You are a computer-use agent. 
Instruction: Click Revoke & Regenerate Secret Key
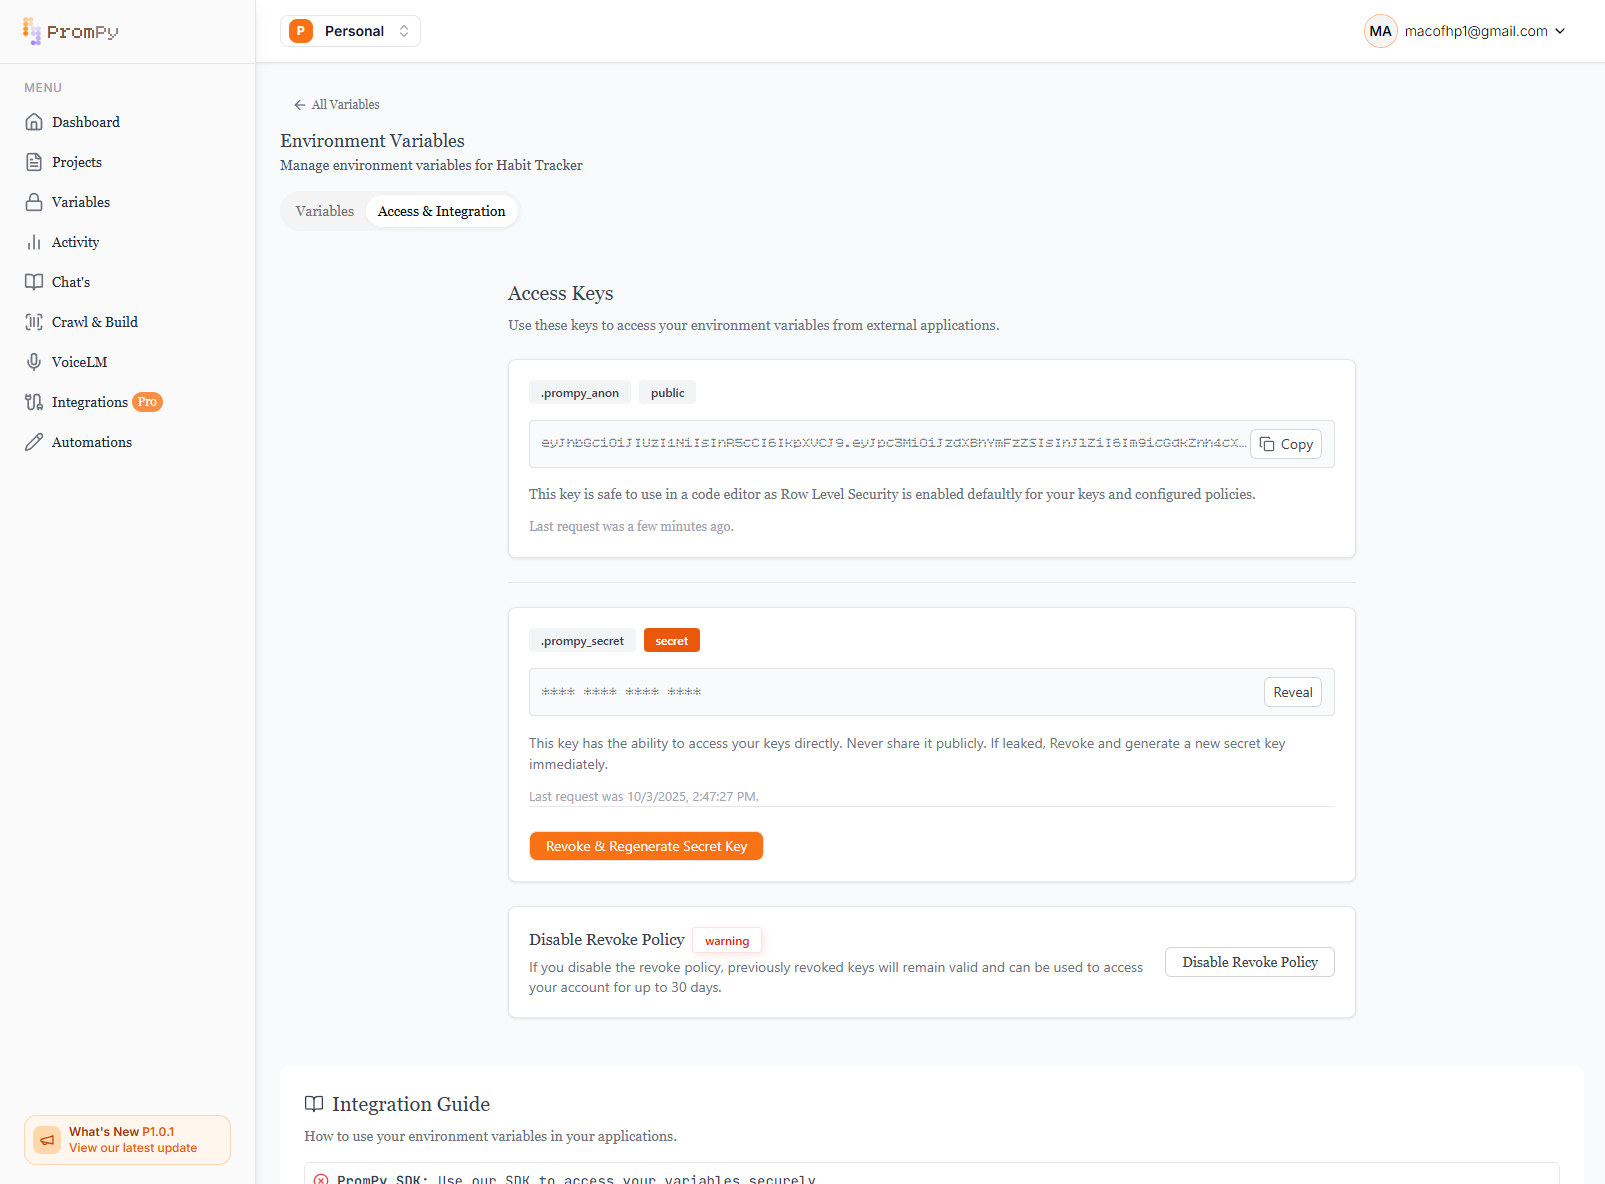click(646, 846)
